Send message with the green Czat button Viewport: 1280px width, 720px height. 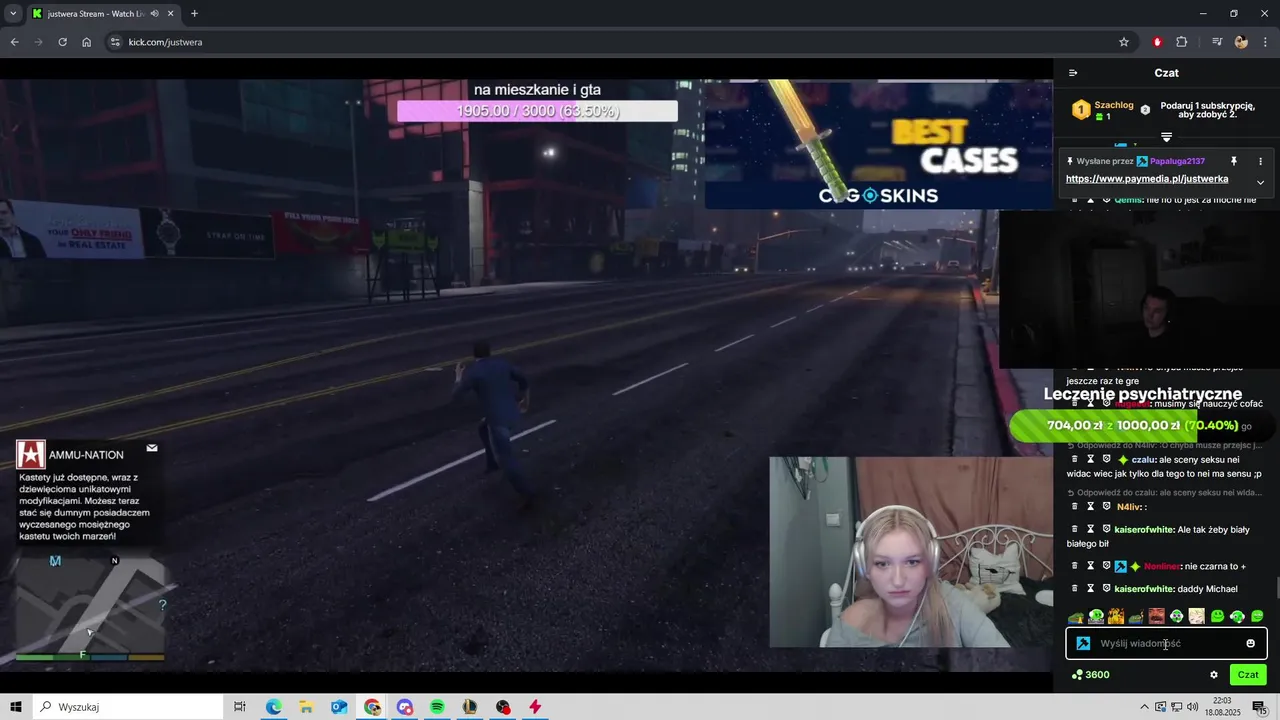point(1248,675)
